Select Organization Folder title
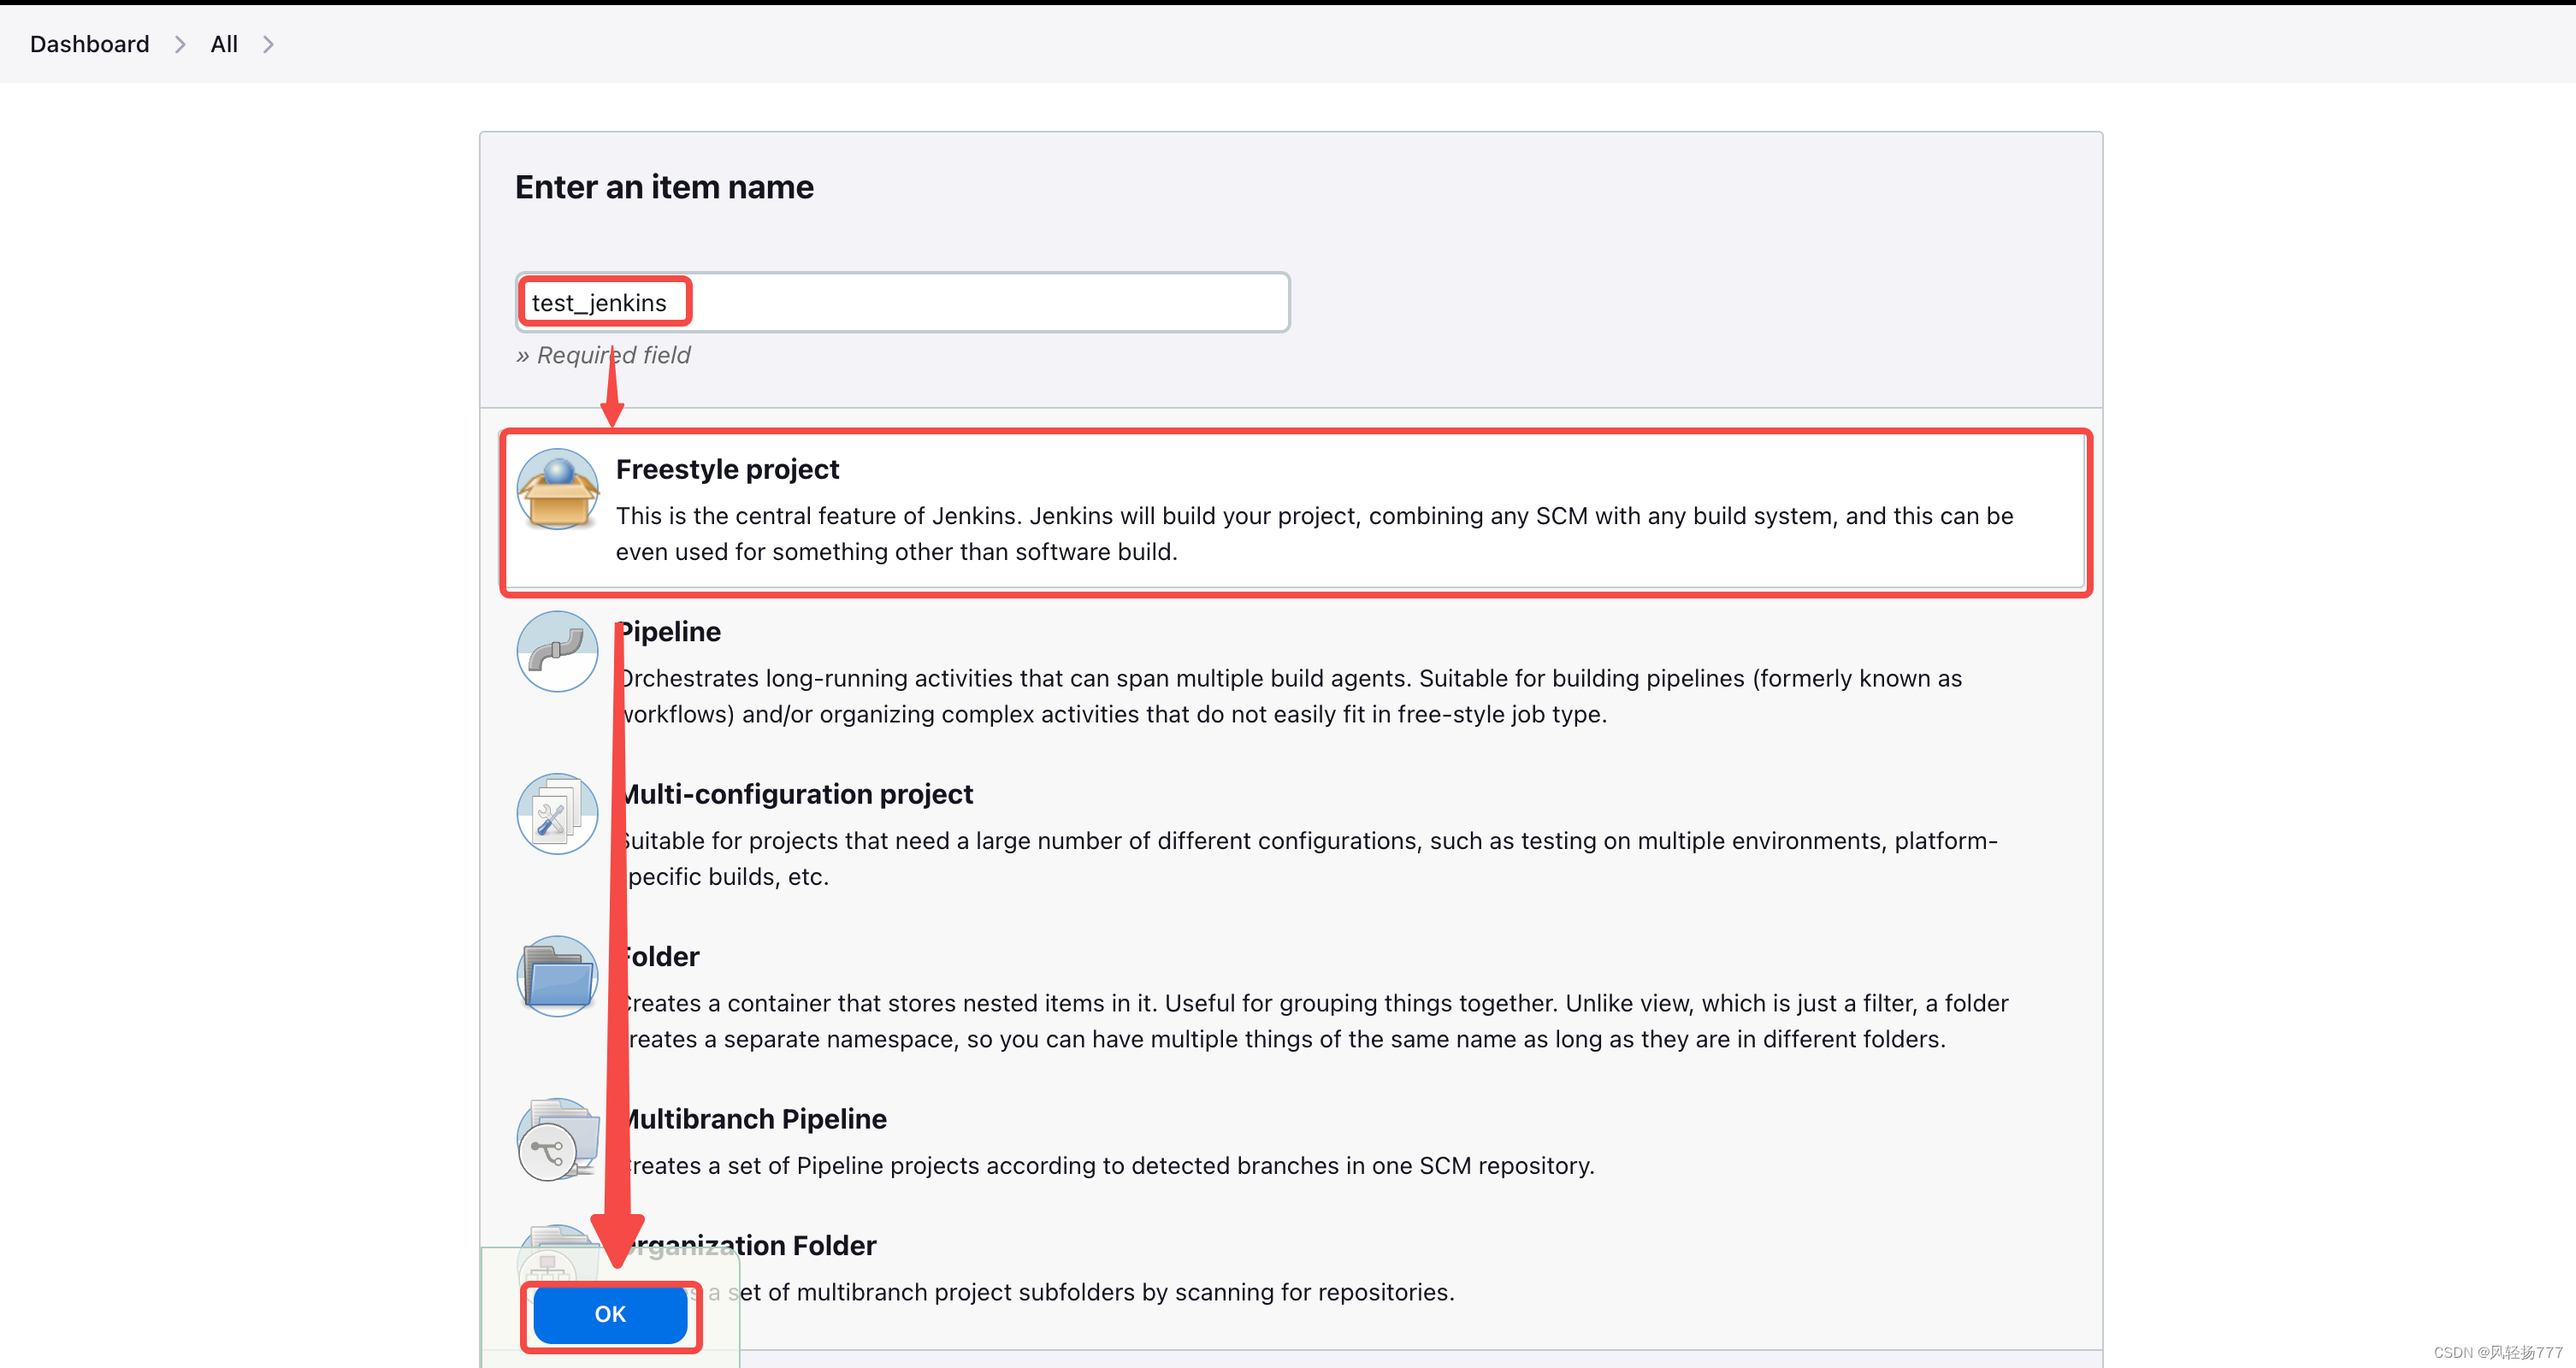This screenshot has height=1368, width=2576. pyautogui.click(x=747, y=1246)
